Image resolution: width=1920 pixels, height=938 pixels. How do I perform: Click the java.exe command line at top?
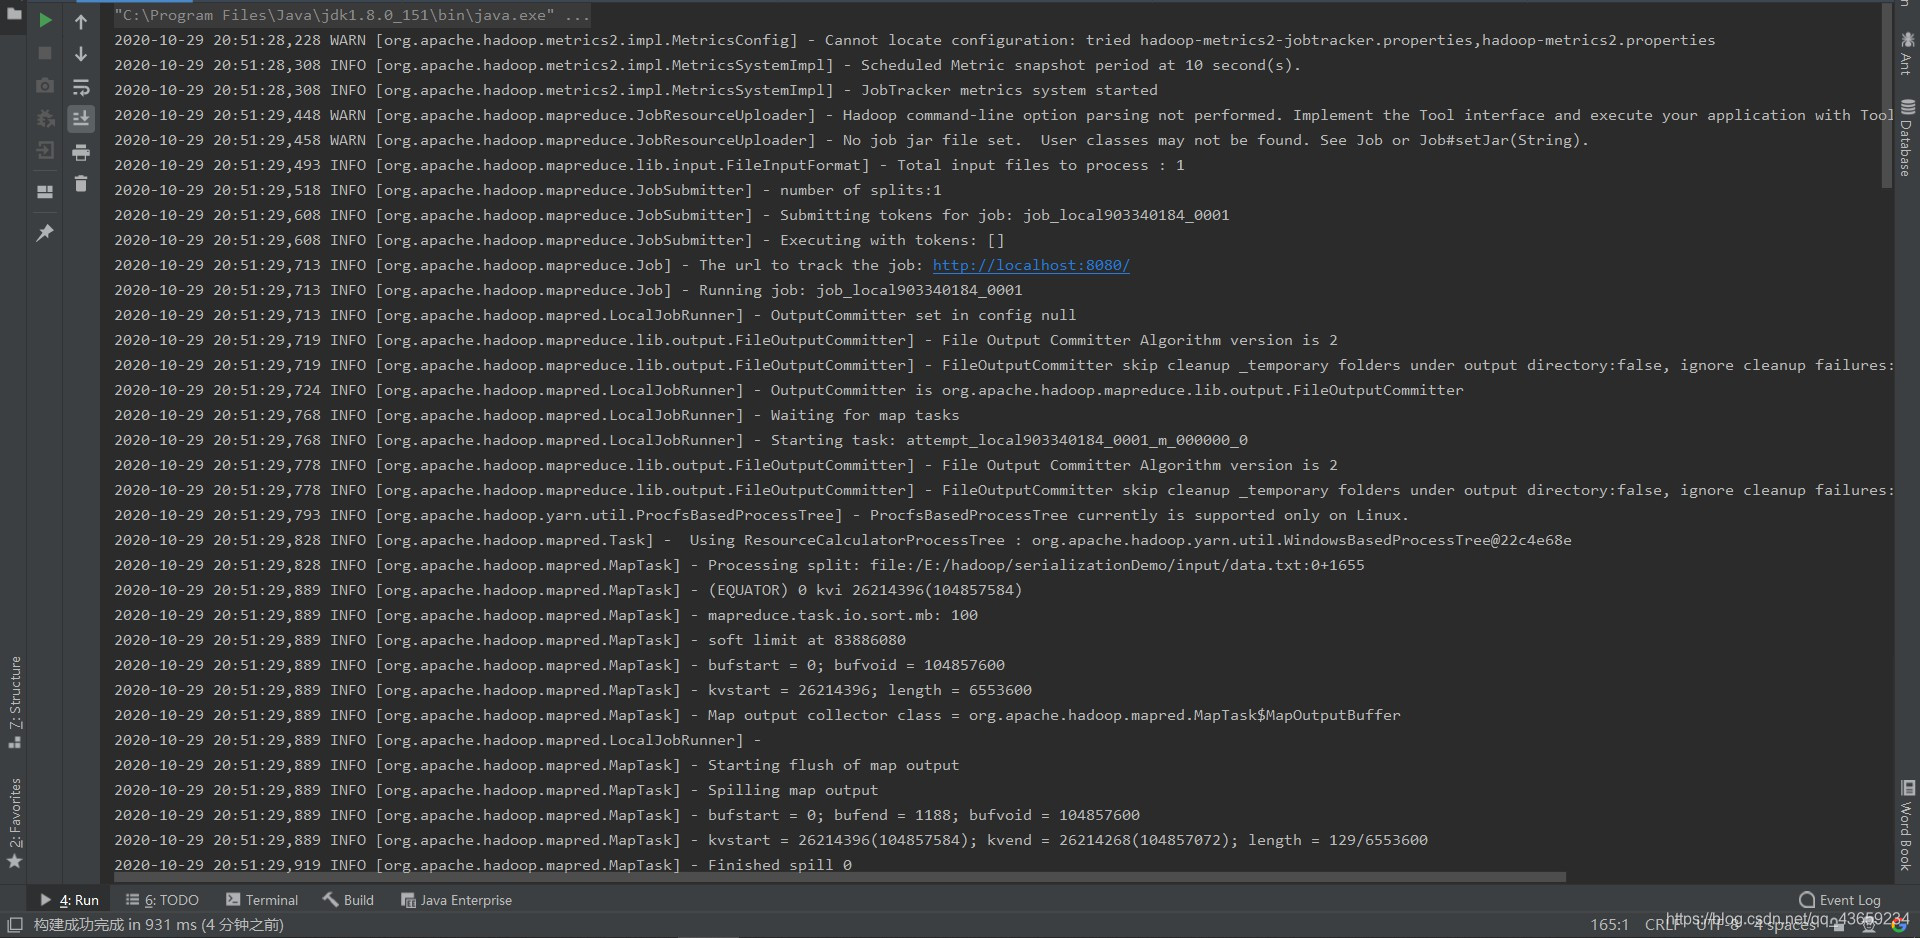[352, 15]
